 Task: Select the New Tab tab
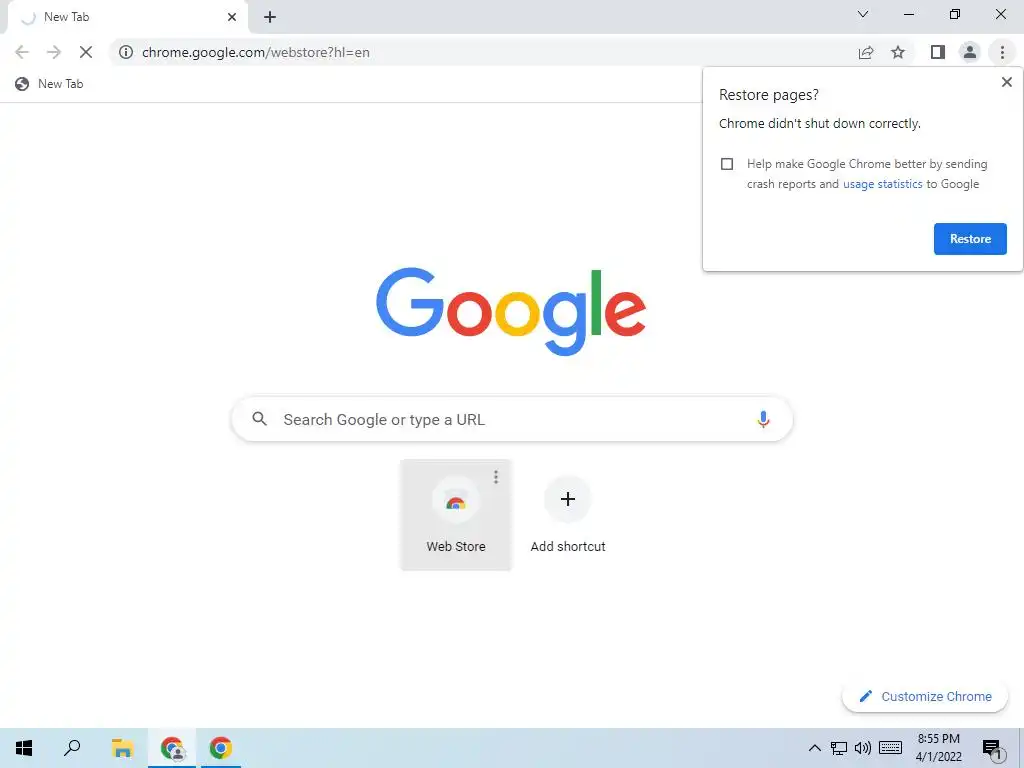coord(127,17)
